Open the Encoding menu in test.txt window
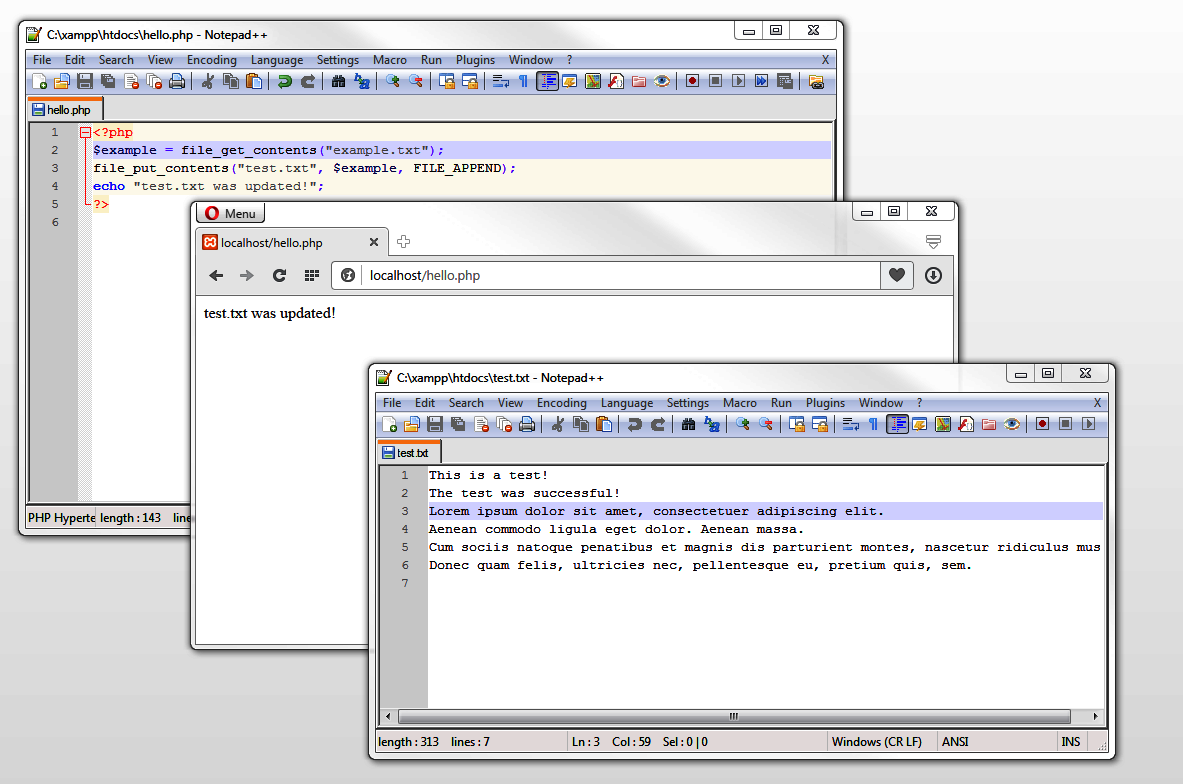Image resolution: width=1183 pixels, height=784 pixels. [x=561, y=402]
